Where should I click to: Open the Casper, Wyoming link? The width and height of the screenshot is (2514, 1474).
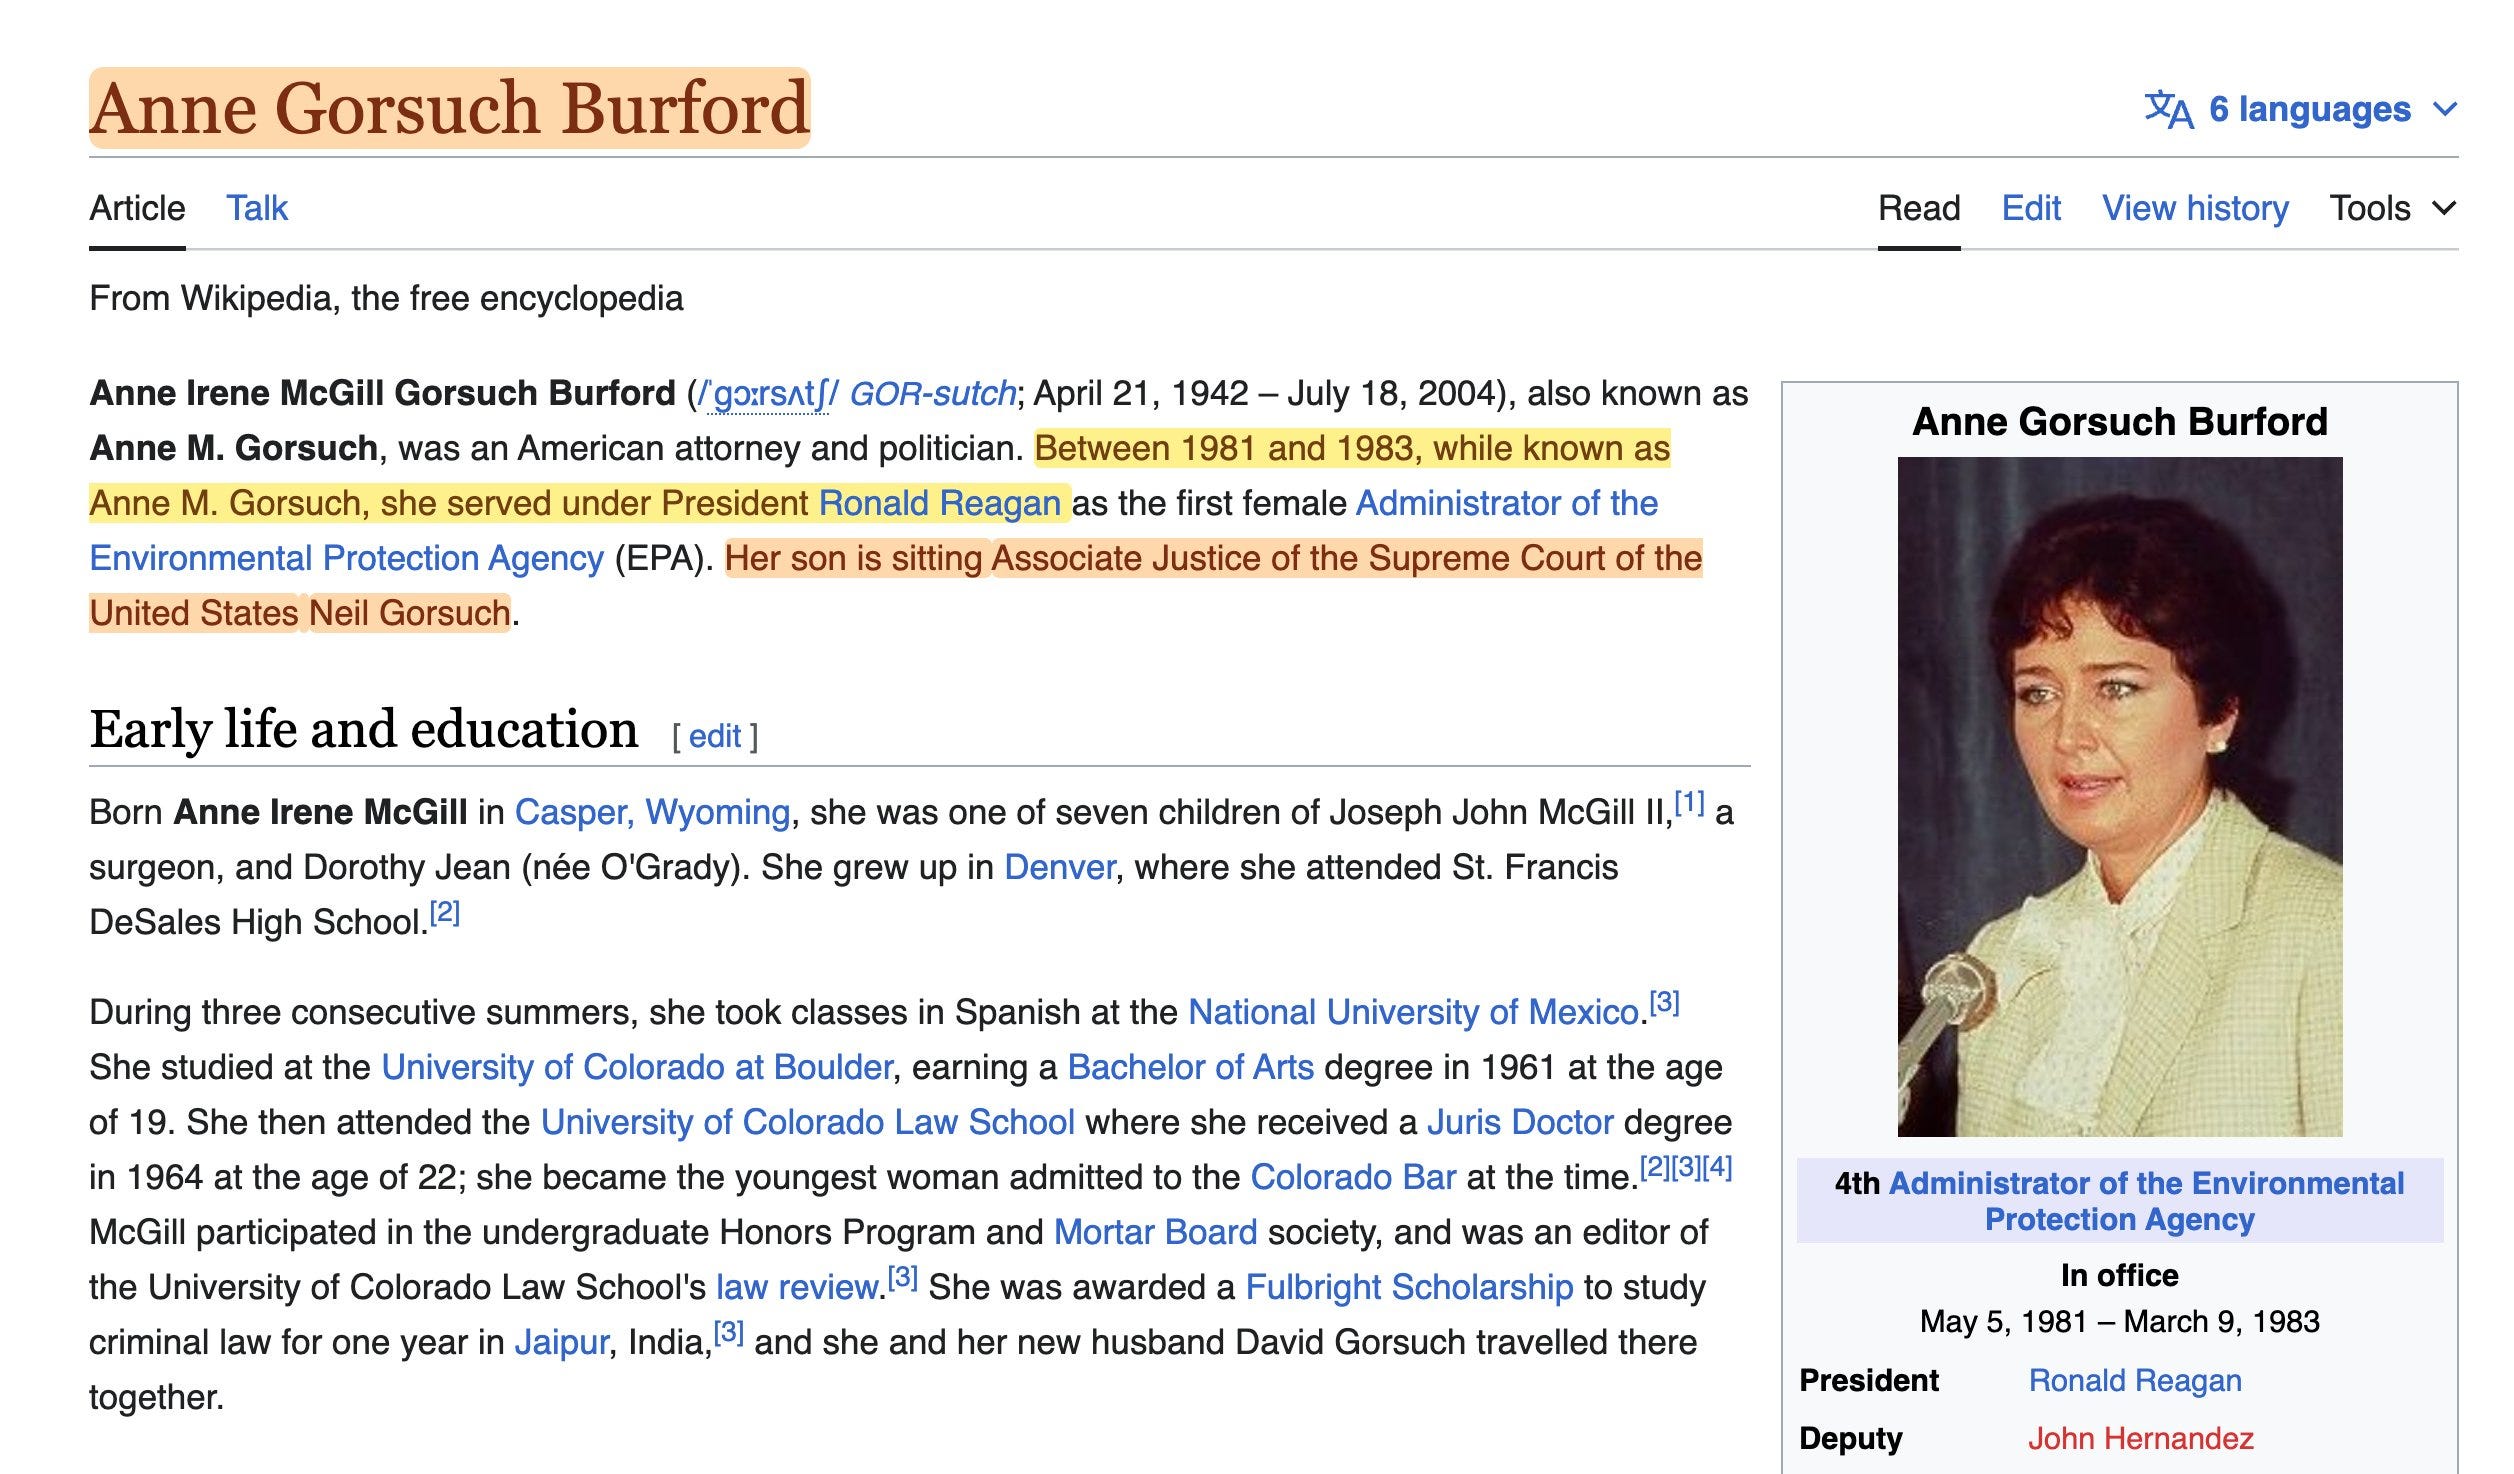tap(652, 812)
